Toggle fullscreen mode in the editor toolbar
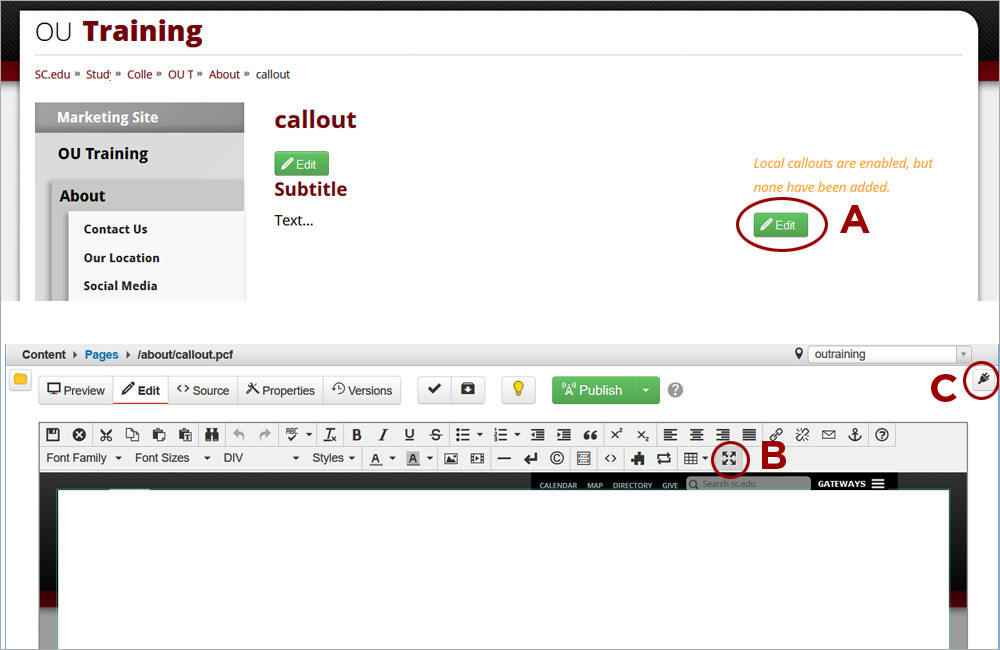The width and height of the screenshot is (1000, 650). (729, 458)
